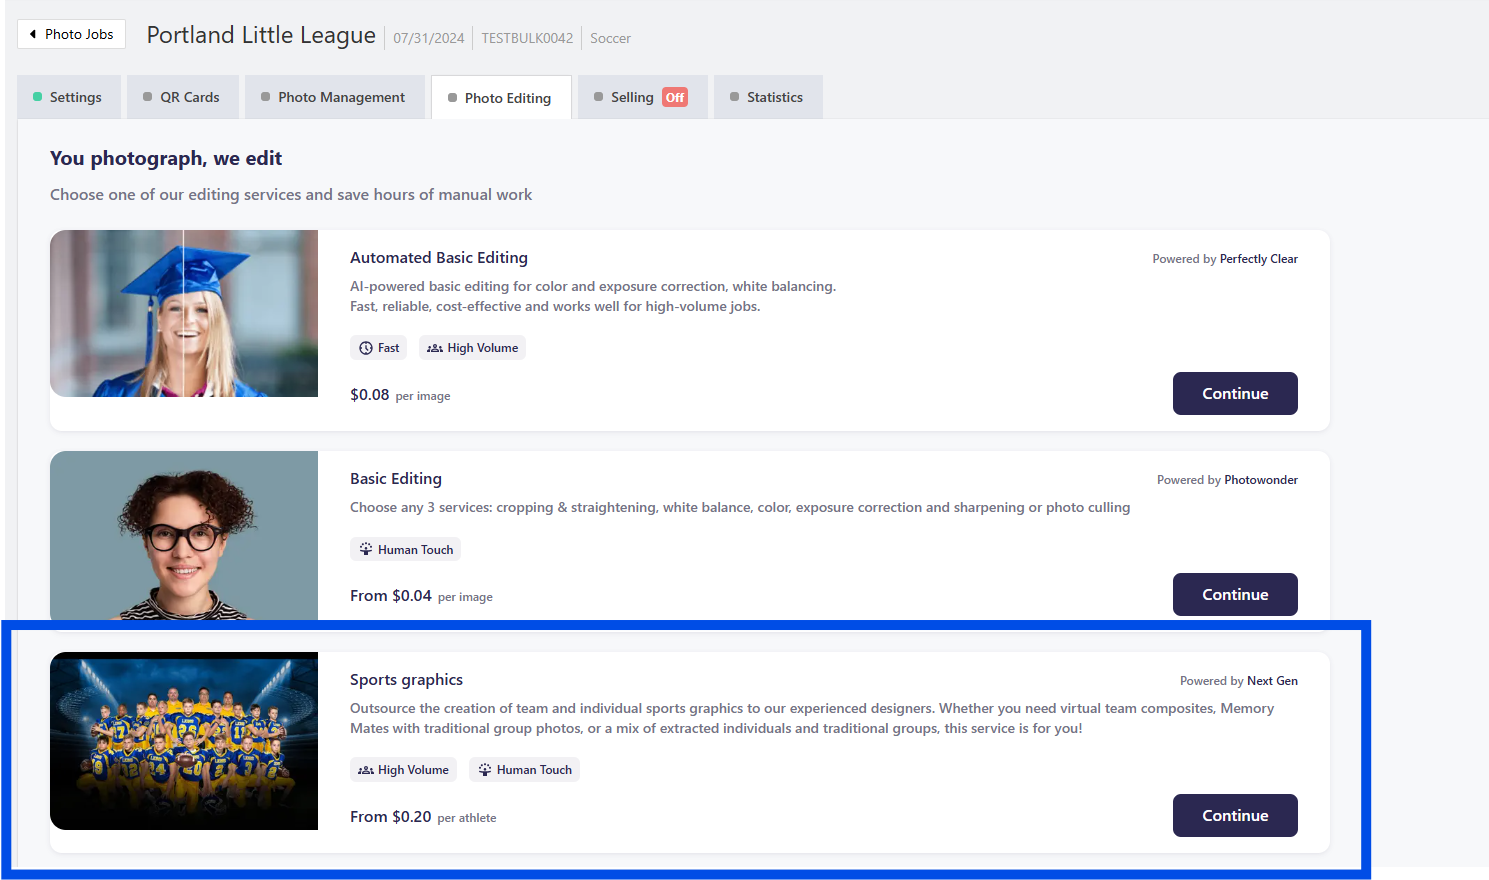The image size is (1489, 880).
Task: Click the From $0.04 per image price
Action: click(421, 596)
